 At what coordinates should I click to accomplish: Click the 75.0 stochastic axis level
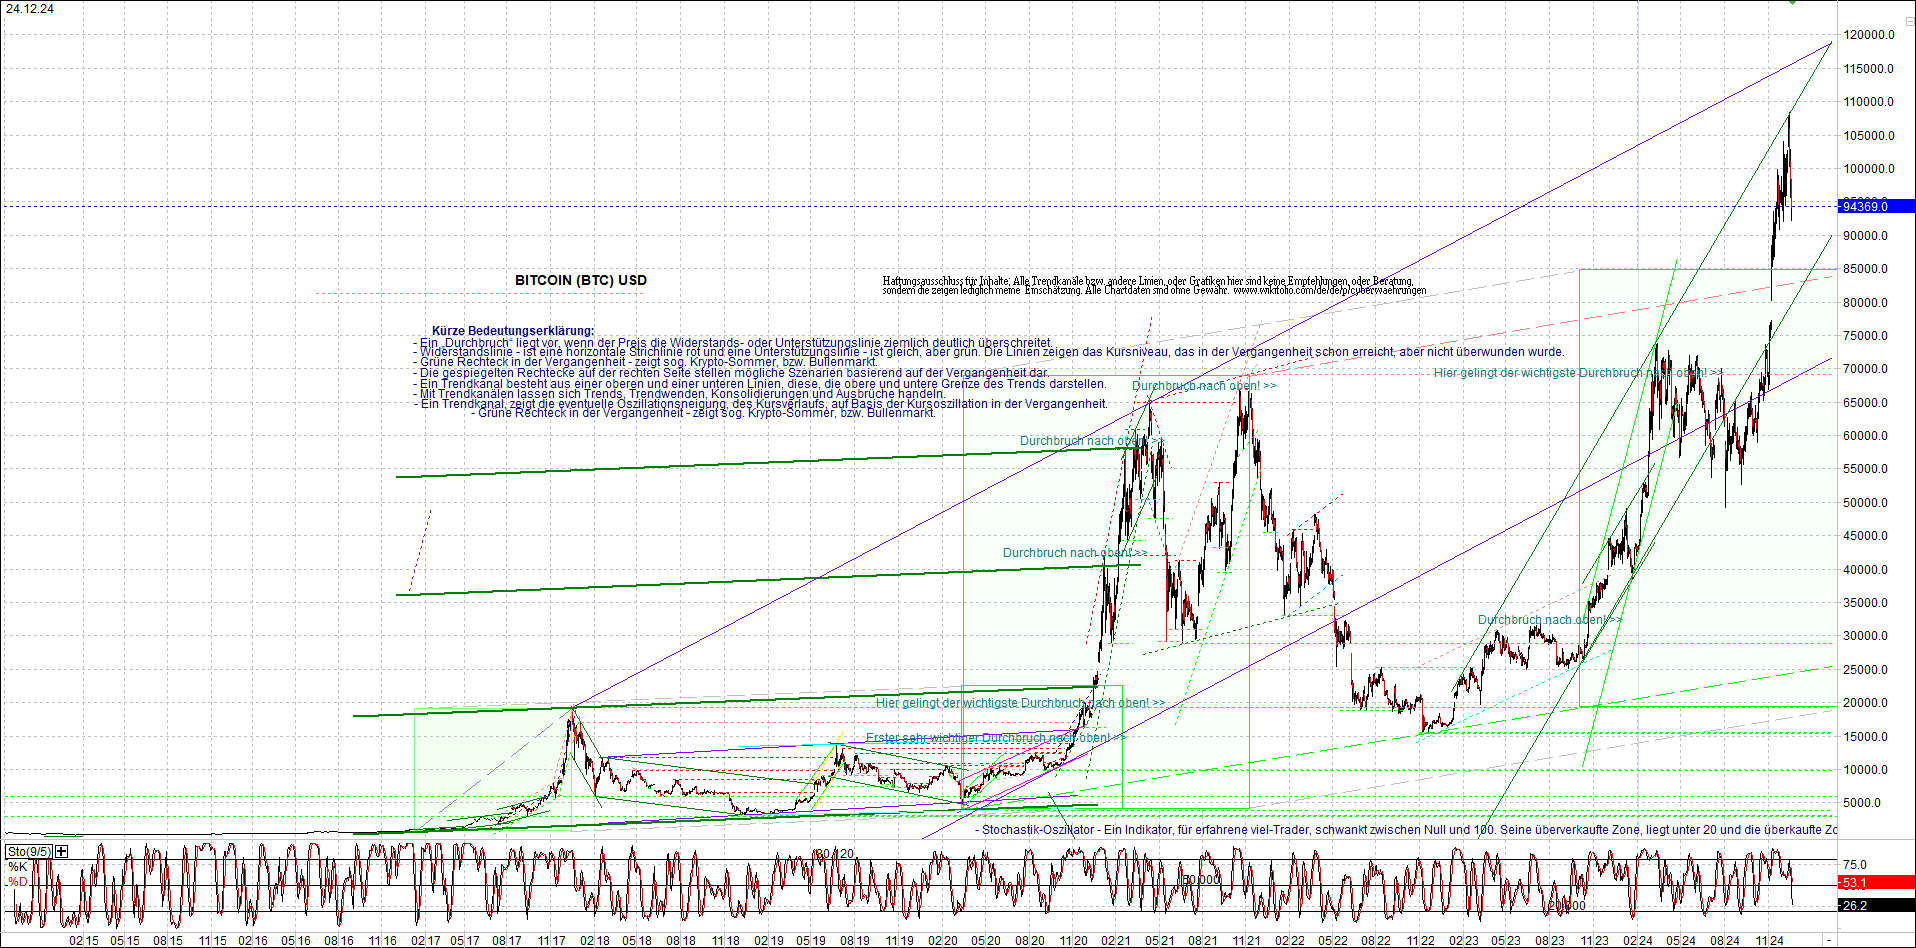1855,865
